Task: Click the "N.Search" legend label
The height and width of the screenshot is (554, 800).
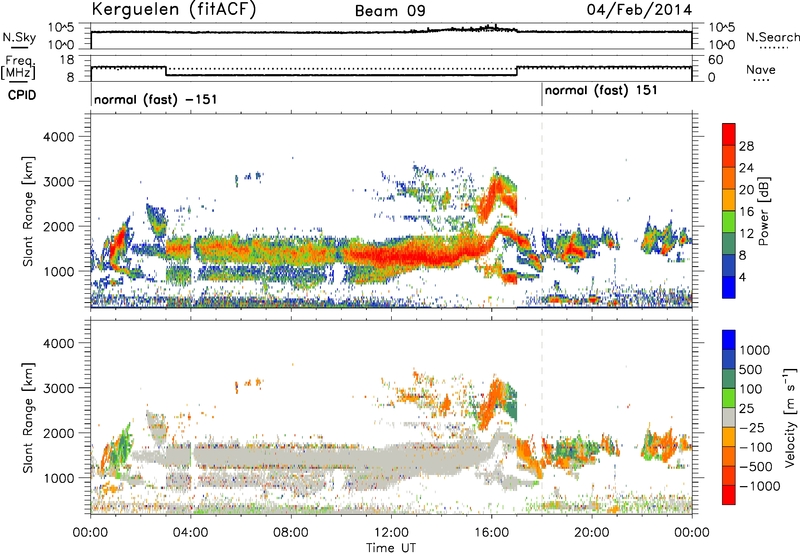Action: click(x=772, y=37)
